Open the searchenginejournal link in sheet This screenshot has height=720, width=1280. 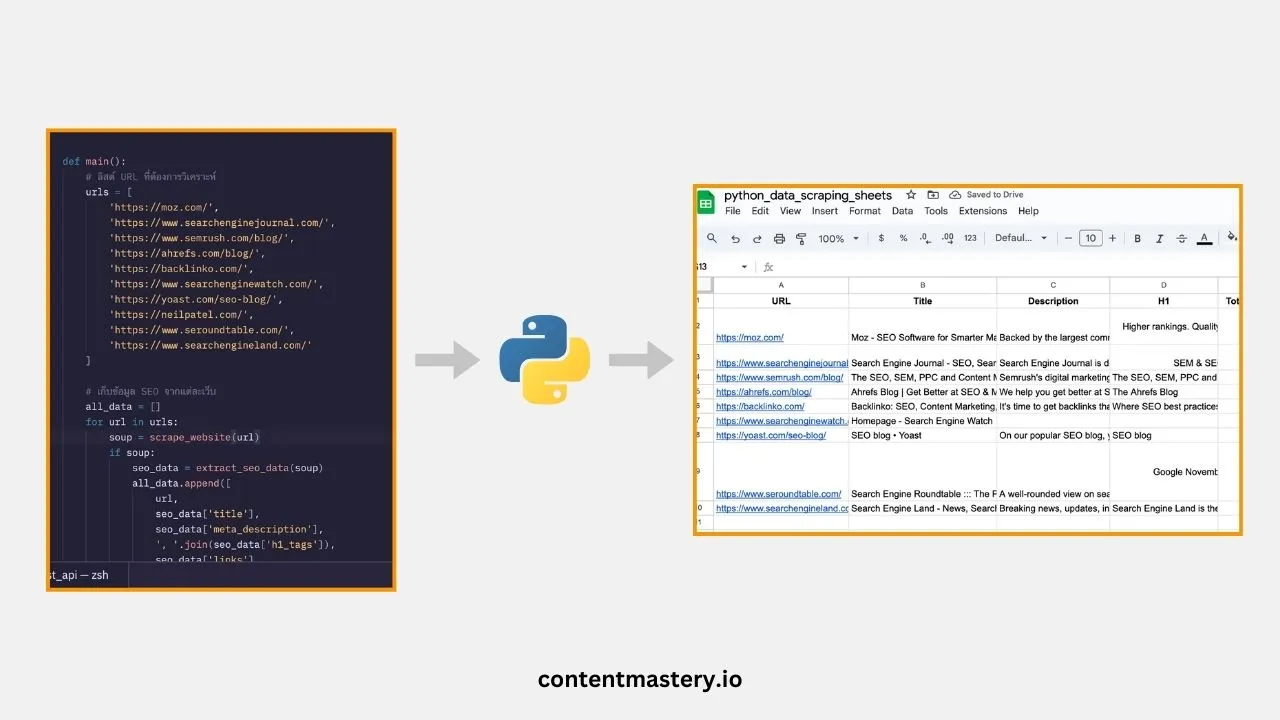(x=782, y=363)
